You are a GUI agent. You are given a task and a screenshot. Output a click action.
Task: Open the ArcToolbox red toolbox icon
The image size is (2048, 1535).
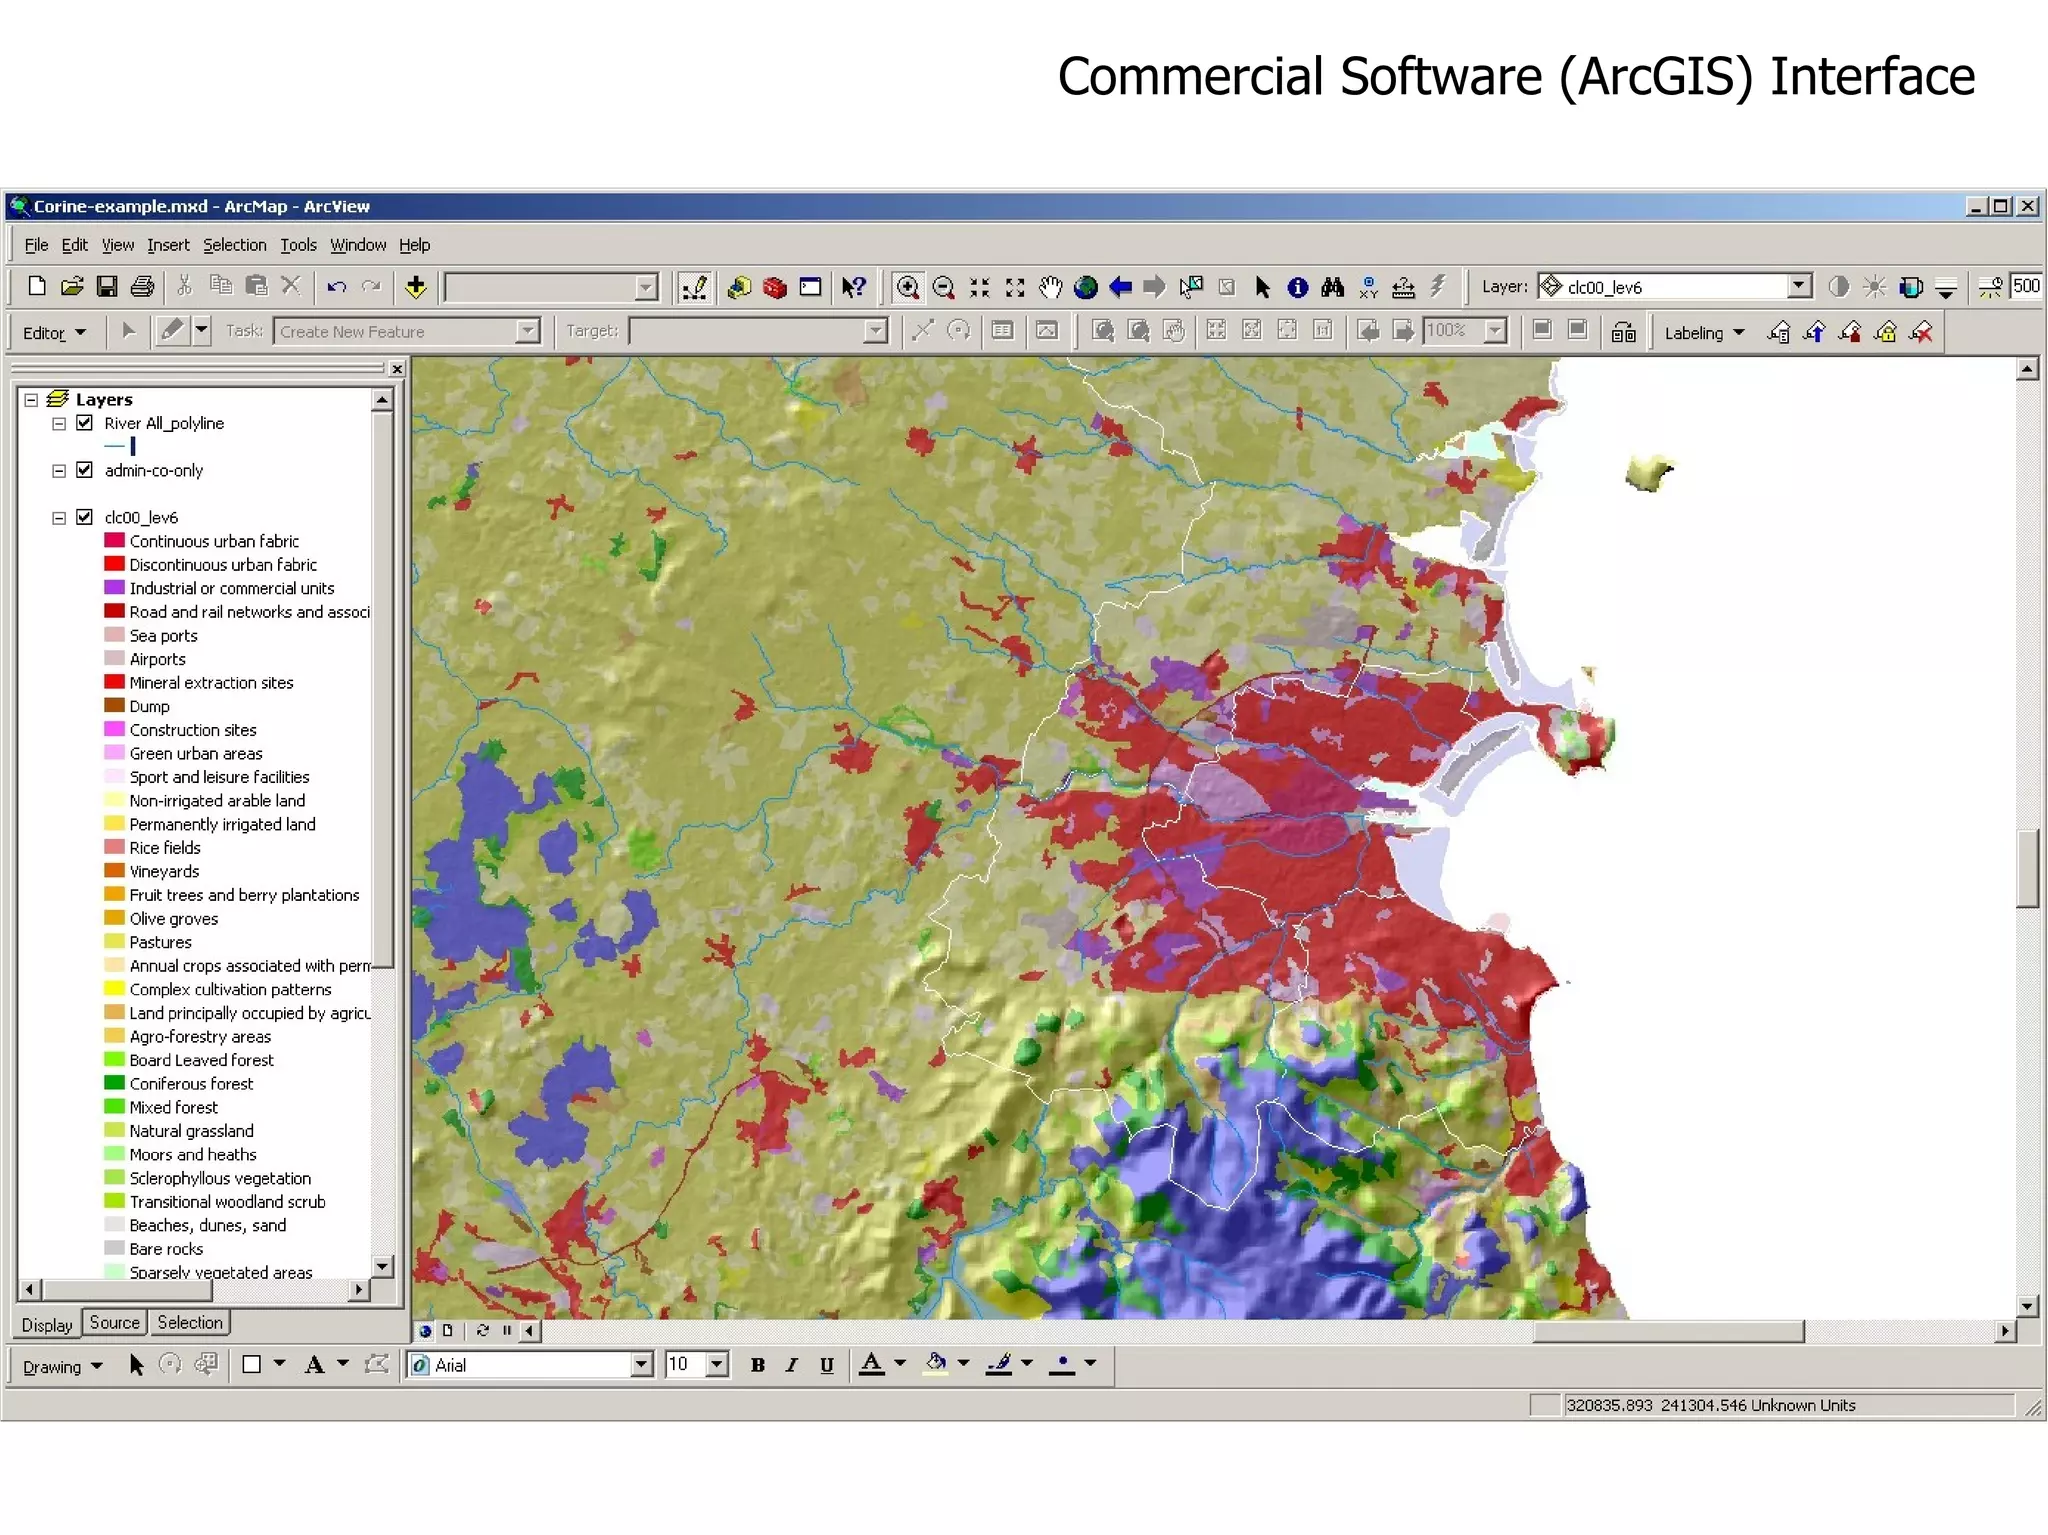tap(775, 288)
